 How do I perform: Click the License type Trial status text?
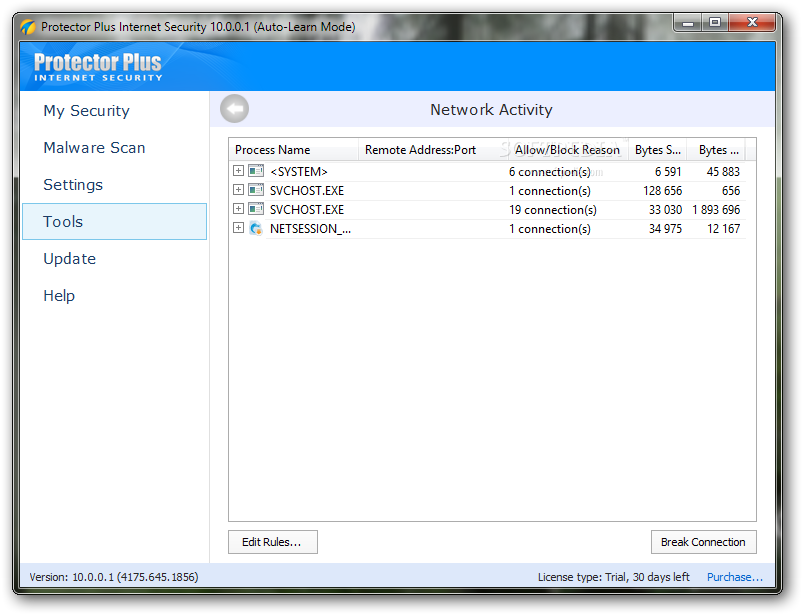click(x=614, y=577)
